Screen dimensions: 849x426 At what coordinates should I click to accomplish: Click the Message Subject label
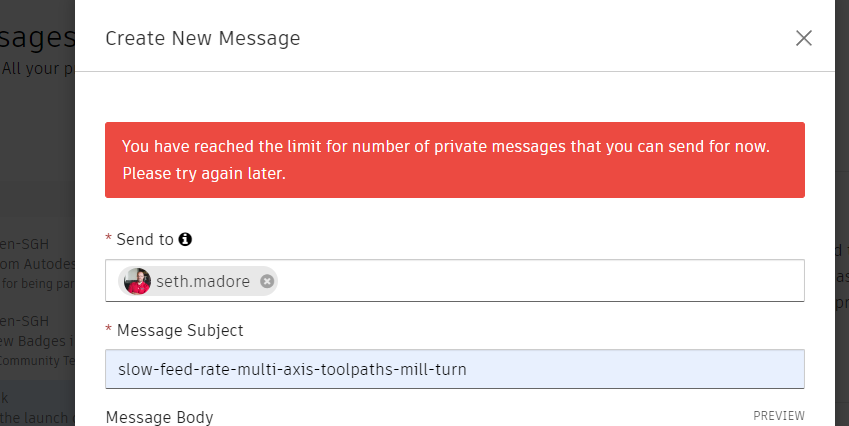tap(179, 330)
